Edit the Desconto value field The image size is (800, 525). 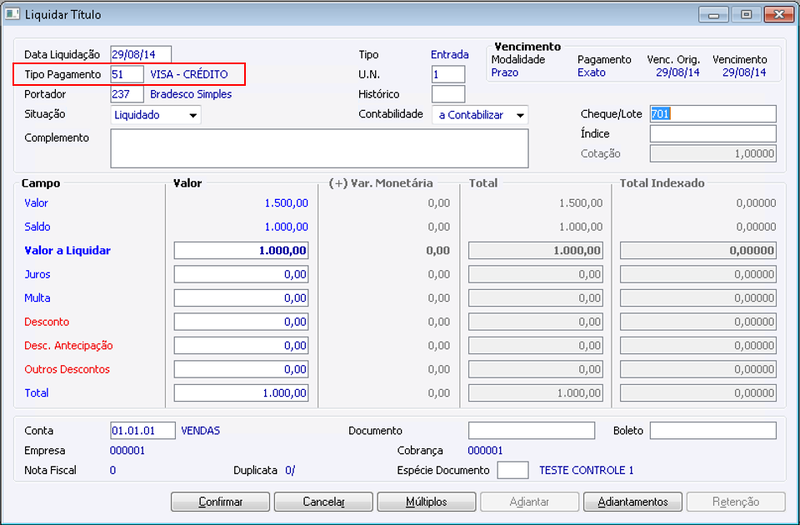click(x=241, y=321)
